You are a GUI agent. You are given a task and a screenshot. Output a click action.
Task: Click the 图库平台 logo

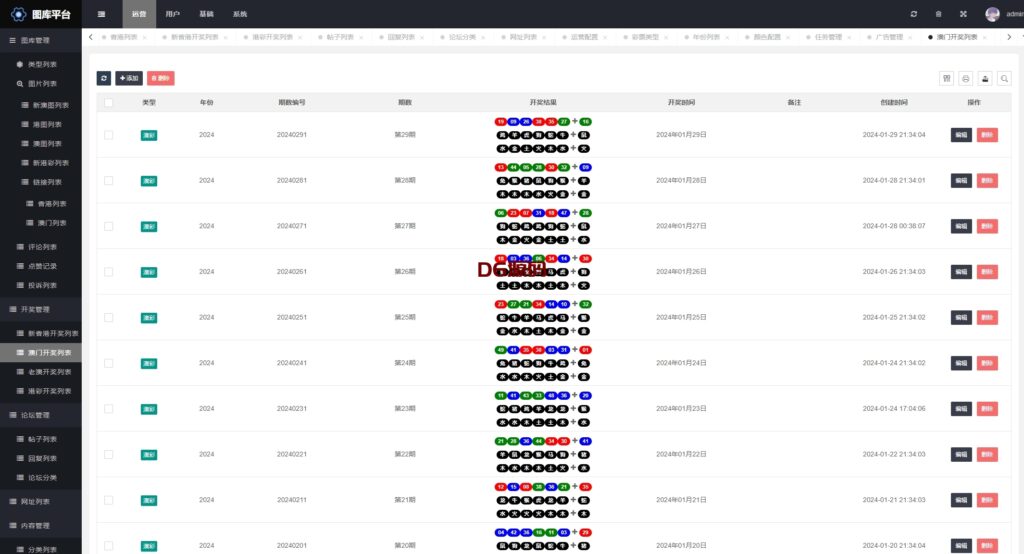point(40,14)
